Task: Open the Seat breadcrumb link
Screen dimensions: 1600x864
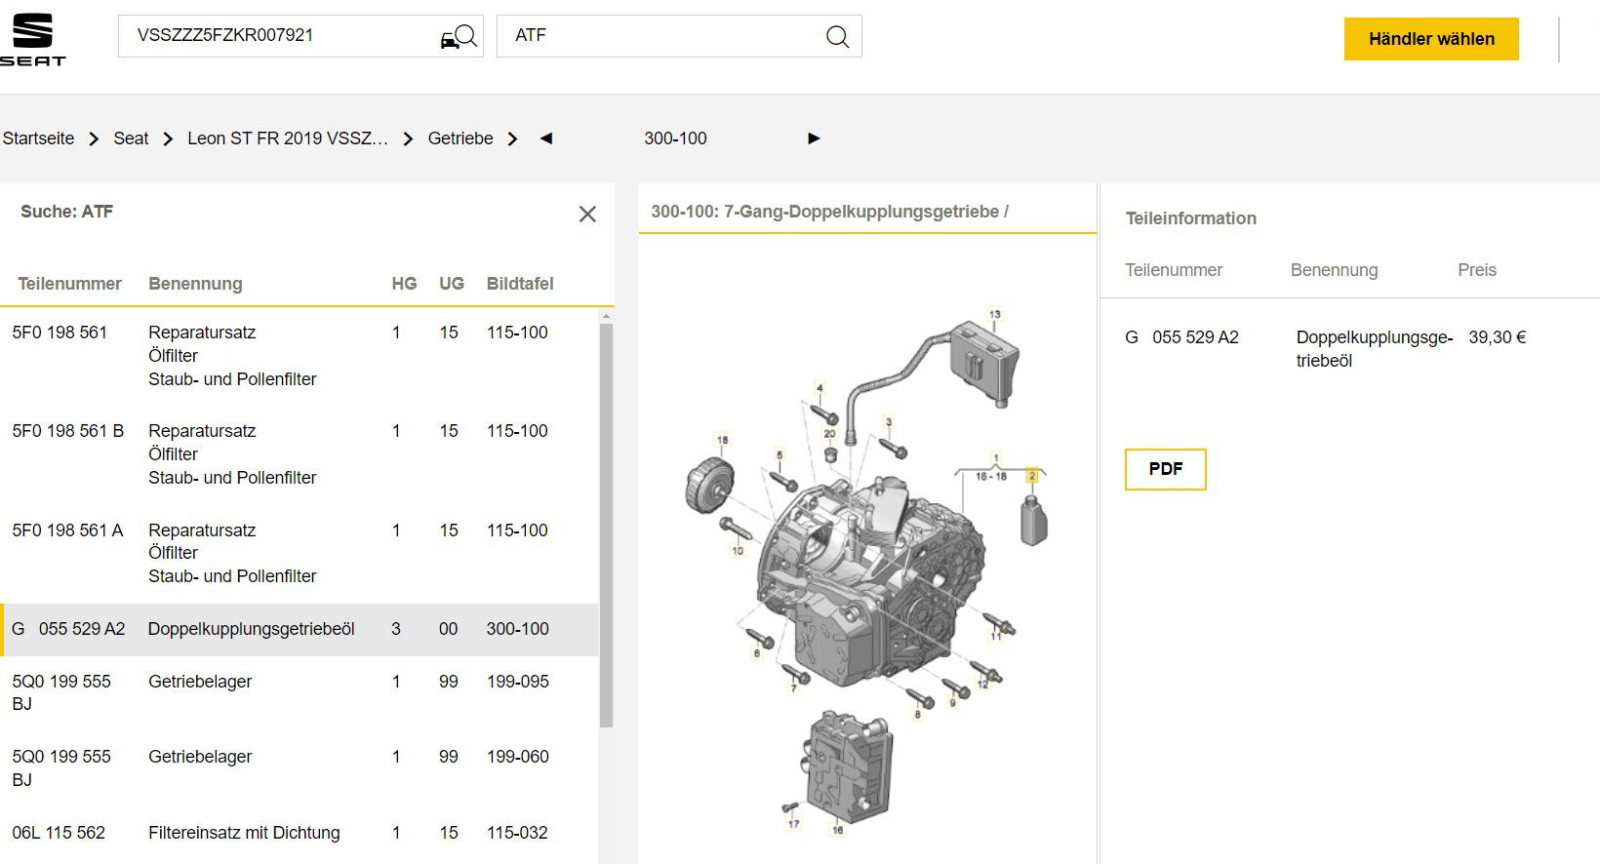Action: 131,139
